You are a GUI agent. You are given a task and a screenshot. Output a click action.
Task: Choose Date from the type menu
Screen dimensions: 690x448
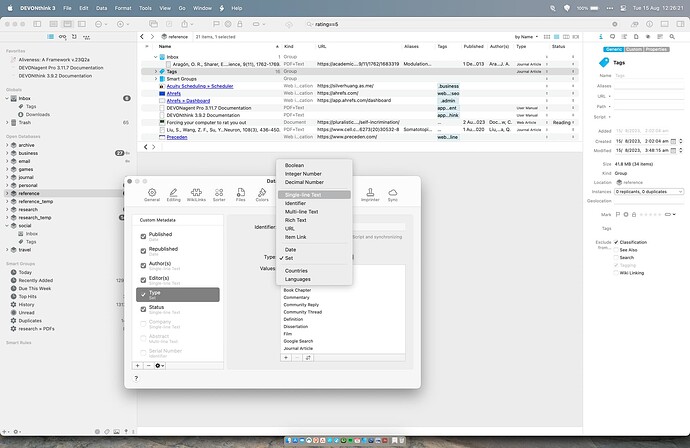pos(314,250)
